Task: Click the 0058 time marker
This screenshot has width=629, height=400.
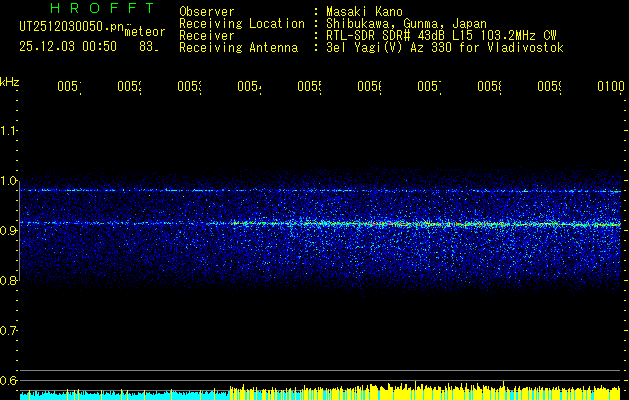Action: point(489,86)
